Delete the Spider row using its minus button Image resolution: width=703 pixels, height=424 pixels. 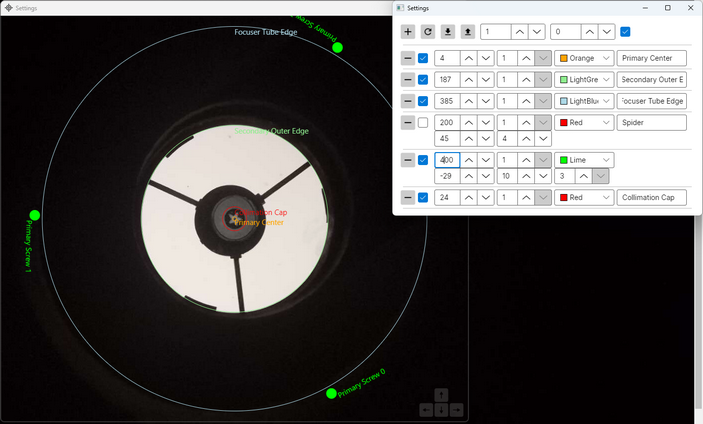coord(408,122)
